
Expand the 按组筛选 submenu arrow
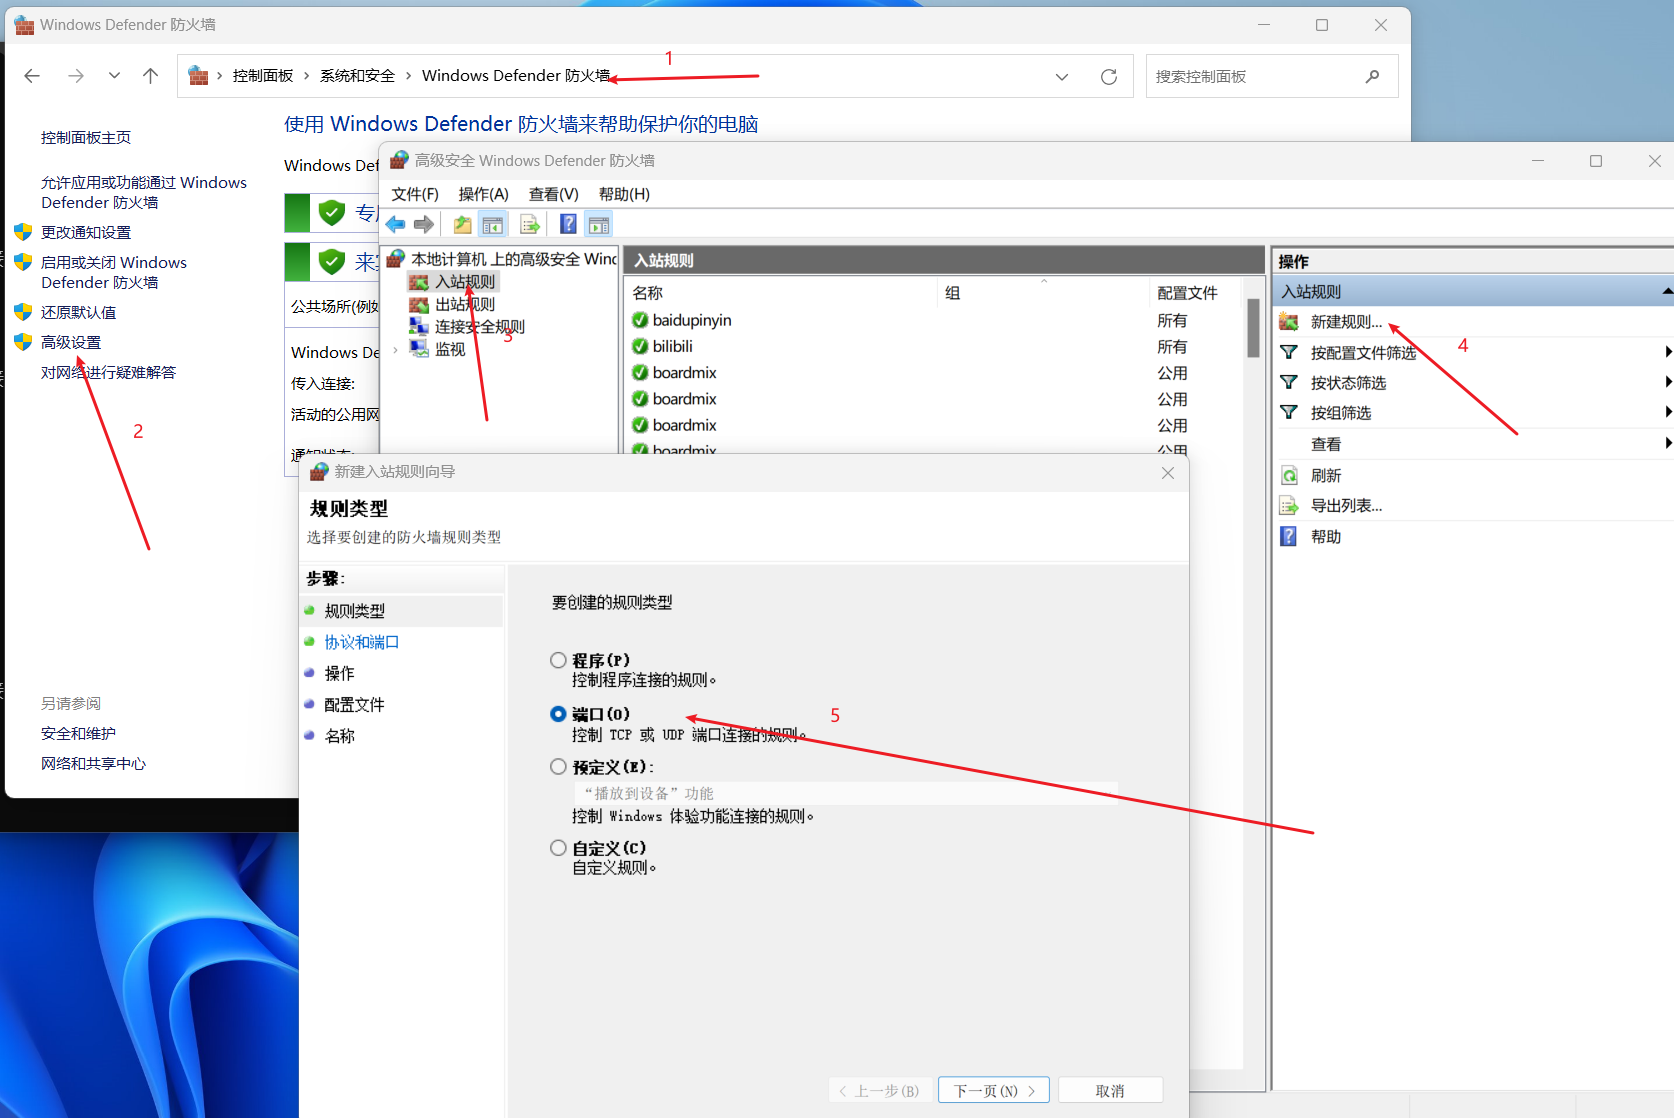tap(1667, 412)
